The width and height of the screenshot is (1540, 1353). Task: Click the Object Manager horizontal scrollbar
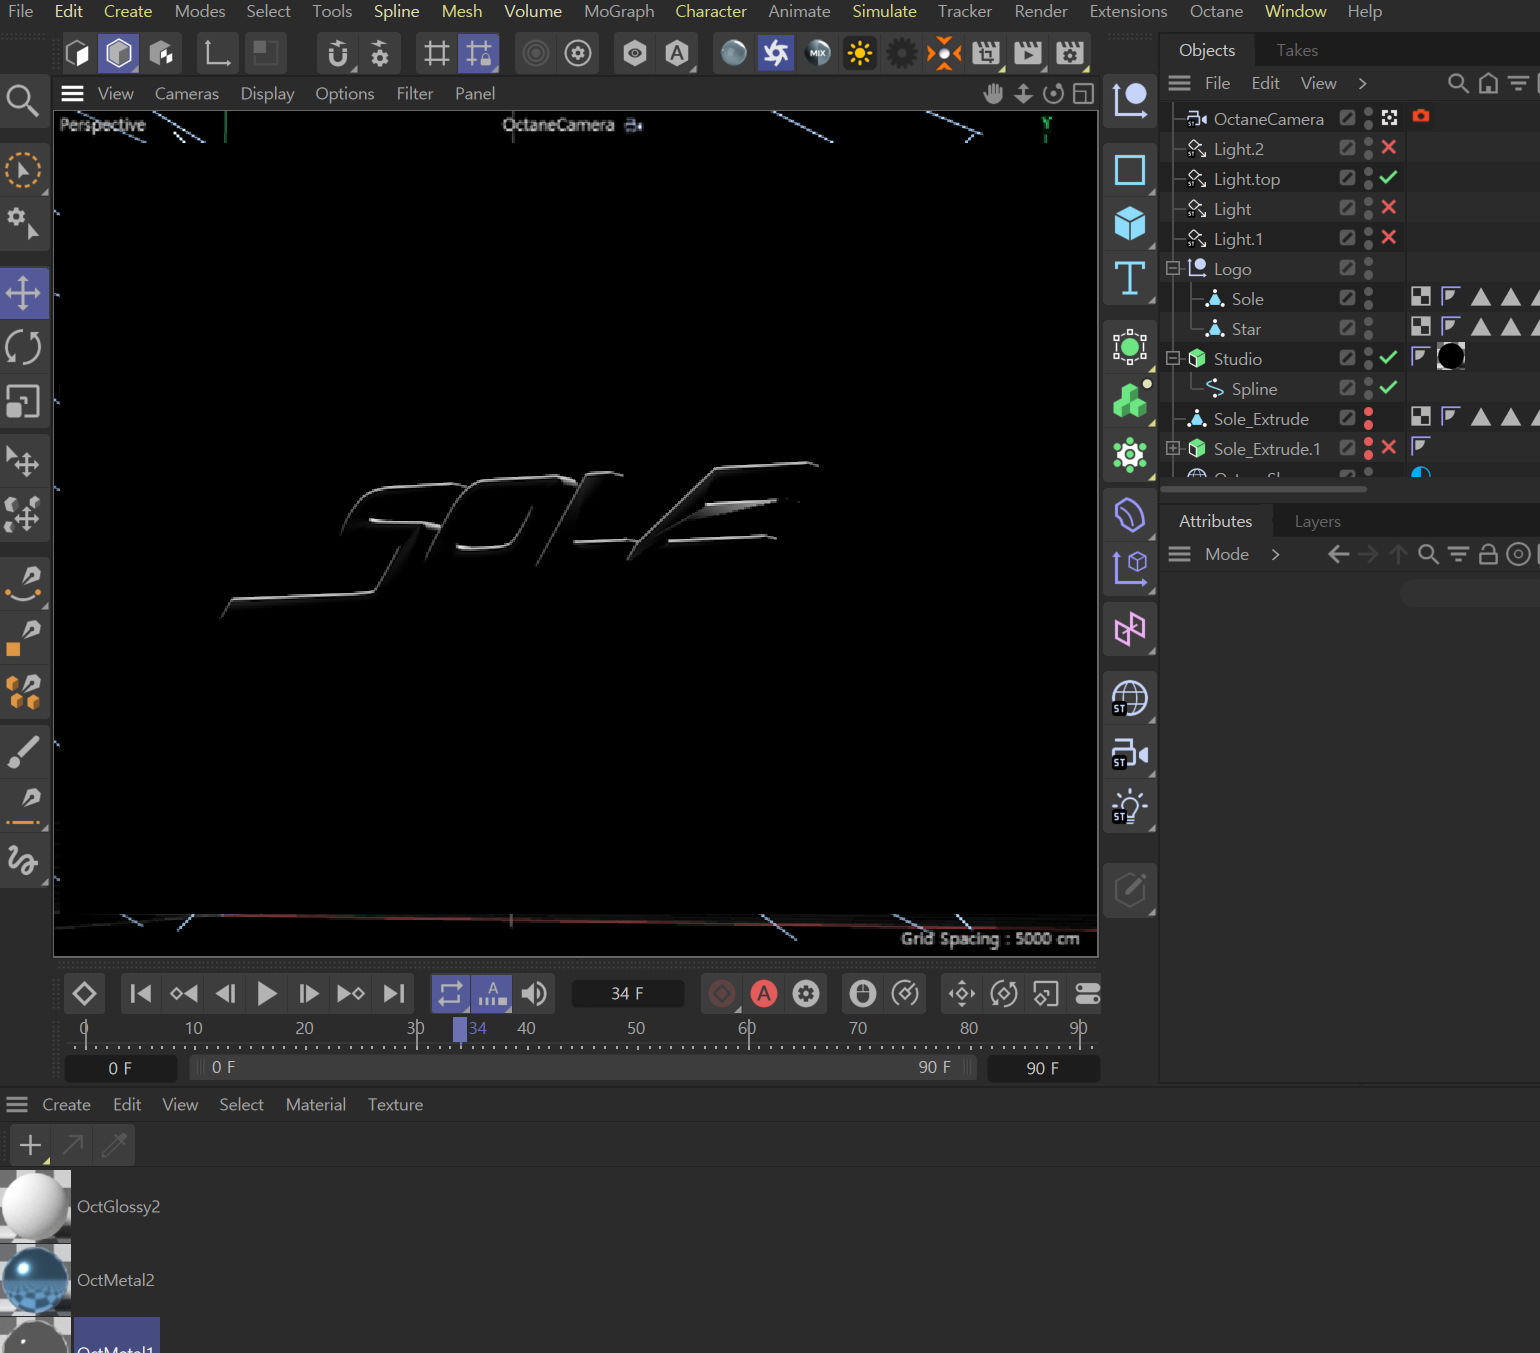pos(1263,489)
